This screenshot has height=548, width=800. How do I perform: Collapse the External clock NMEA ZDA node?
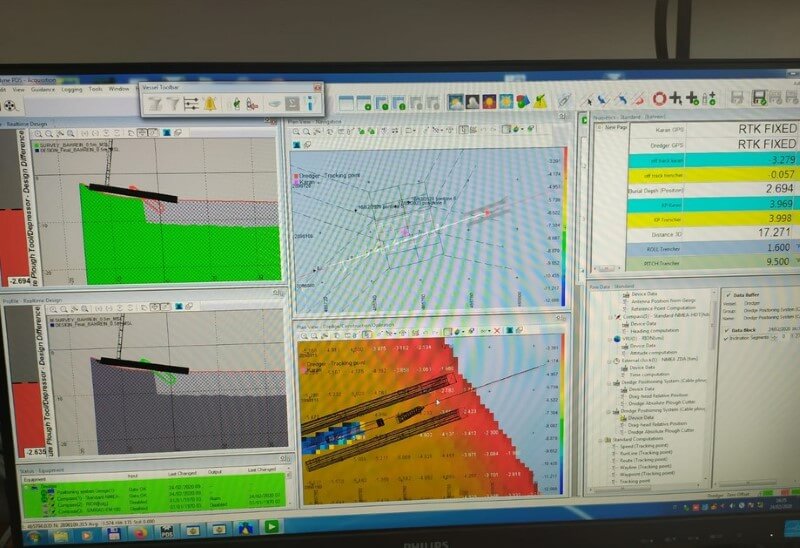pyautogui.click(x=609, y=361)
